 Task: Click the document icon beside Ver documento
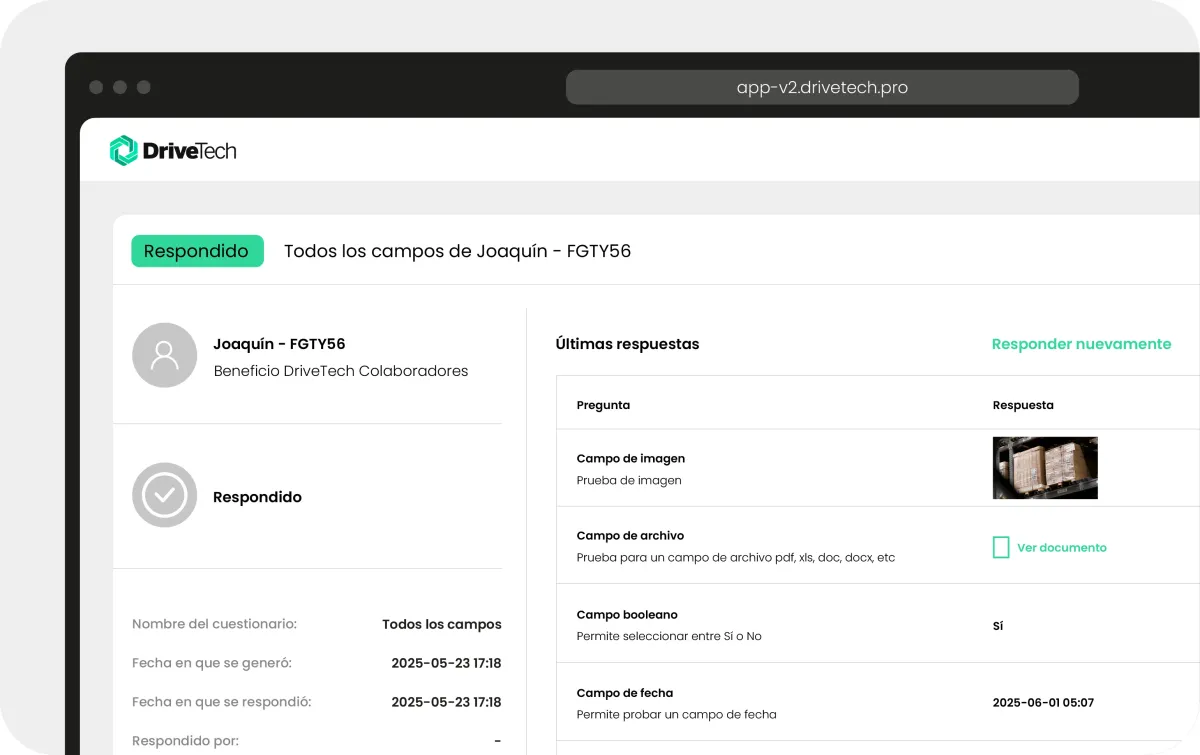[x=1000, y=547]
